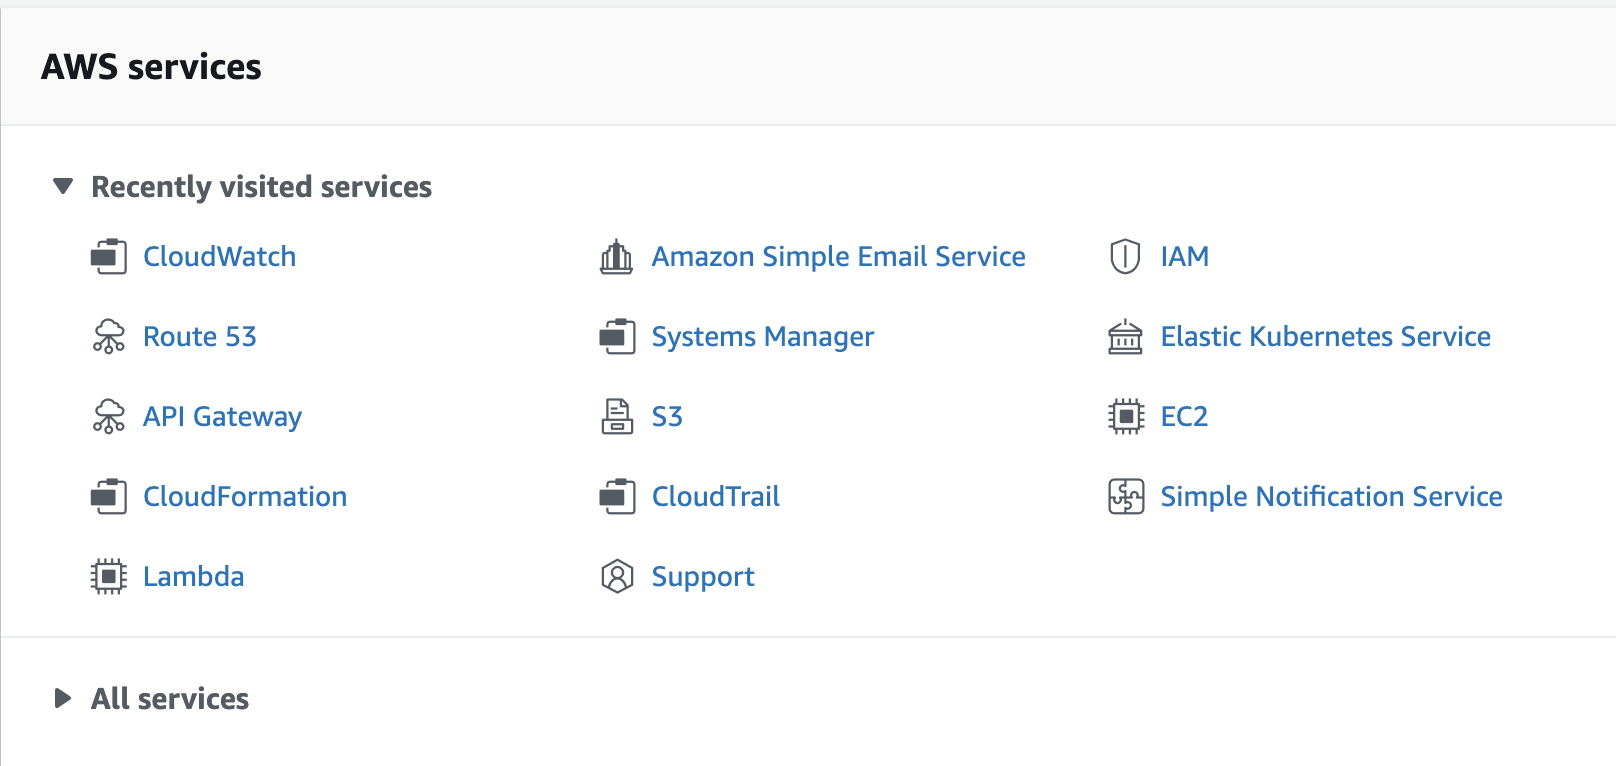Click the Support headset icon
This screenshot has height=766, width=1616.
coord(617,576)
